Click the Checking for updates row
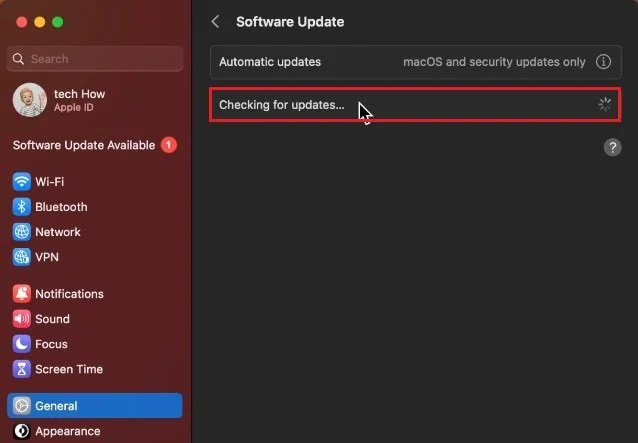Image resolution: width=638 pixels, height=443 pixels. pos(415,105)
